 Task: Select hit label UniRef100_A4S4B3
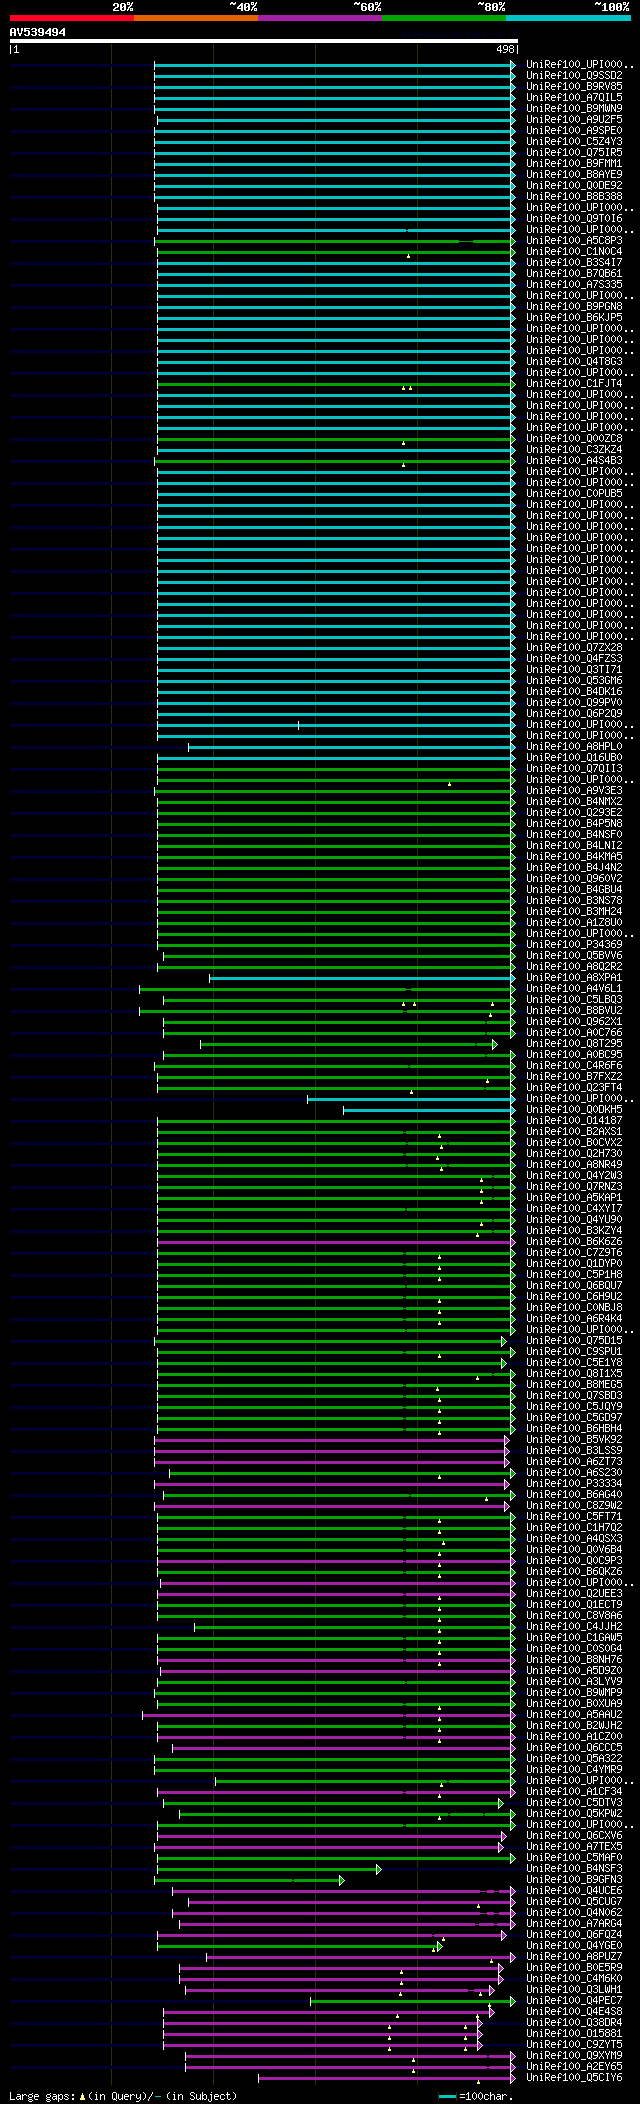click(x=574, y=460)
